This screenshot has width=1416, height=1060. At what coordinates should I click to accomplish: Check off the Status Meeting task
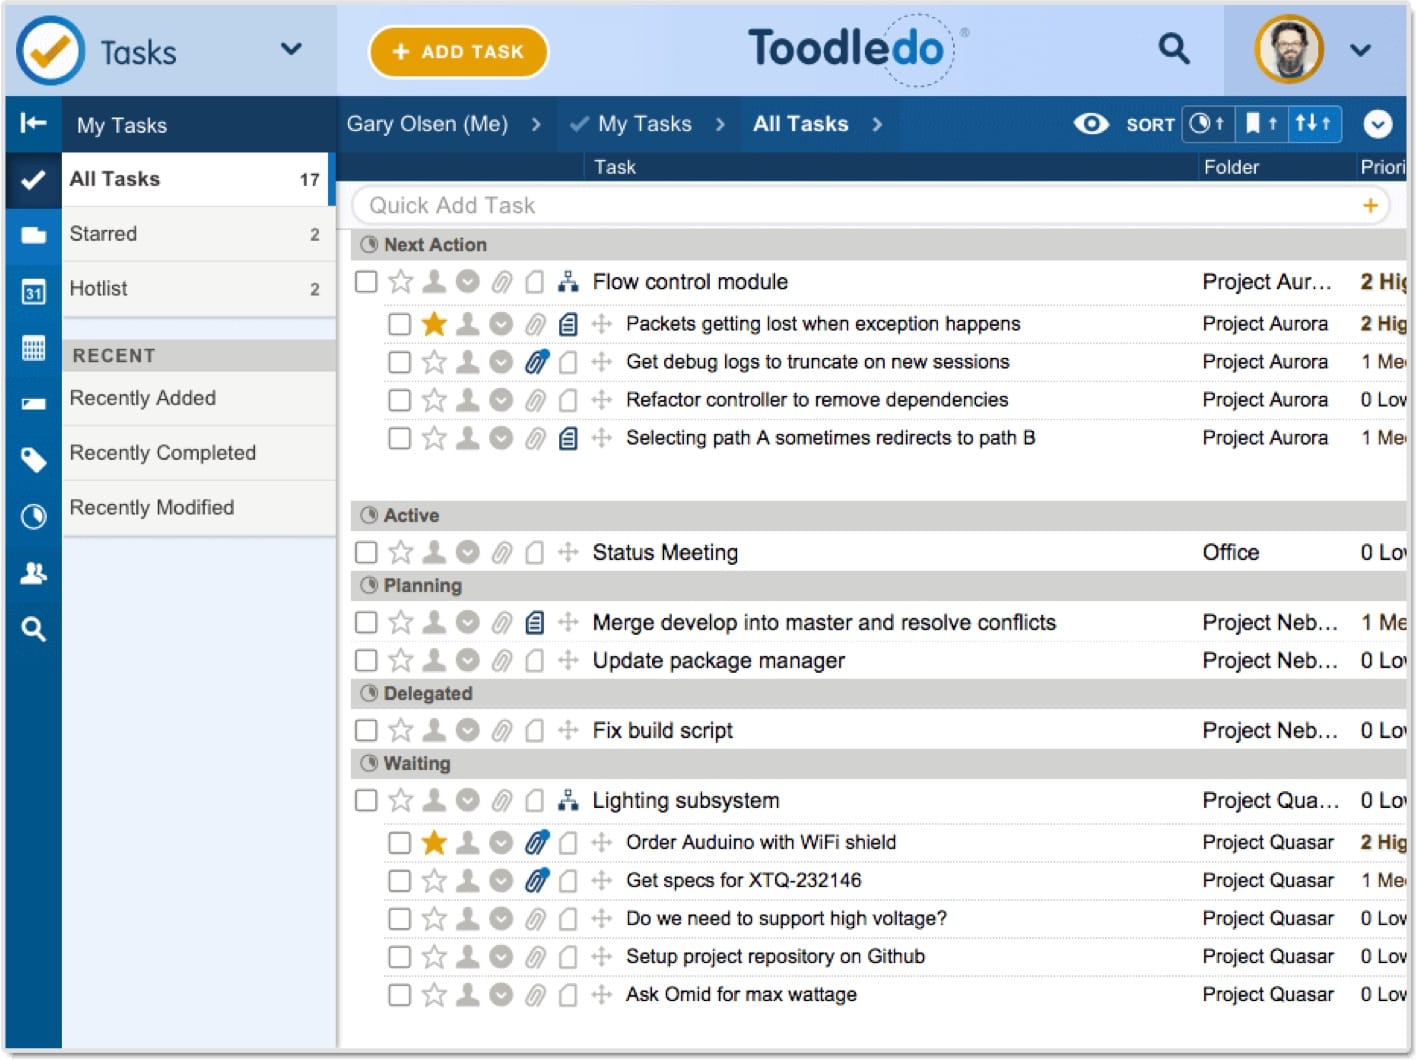(366, 553)
